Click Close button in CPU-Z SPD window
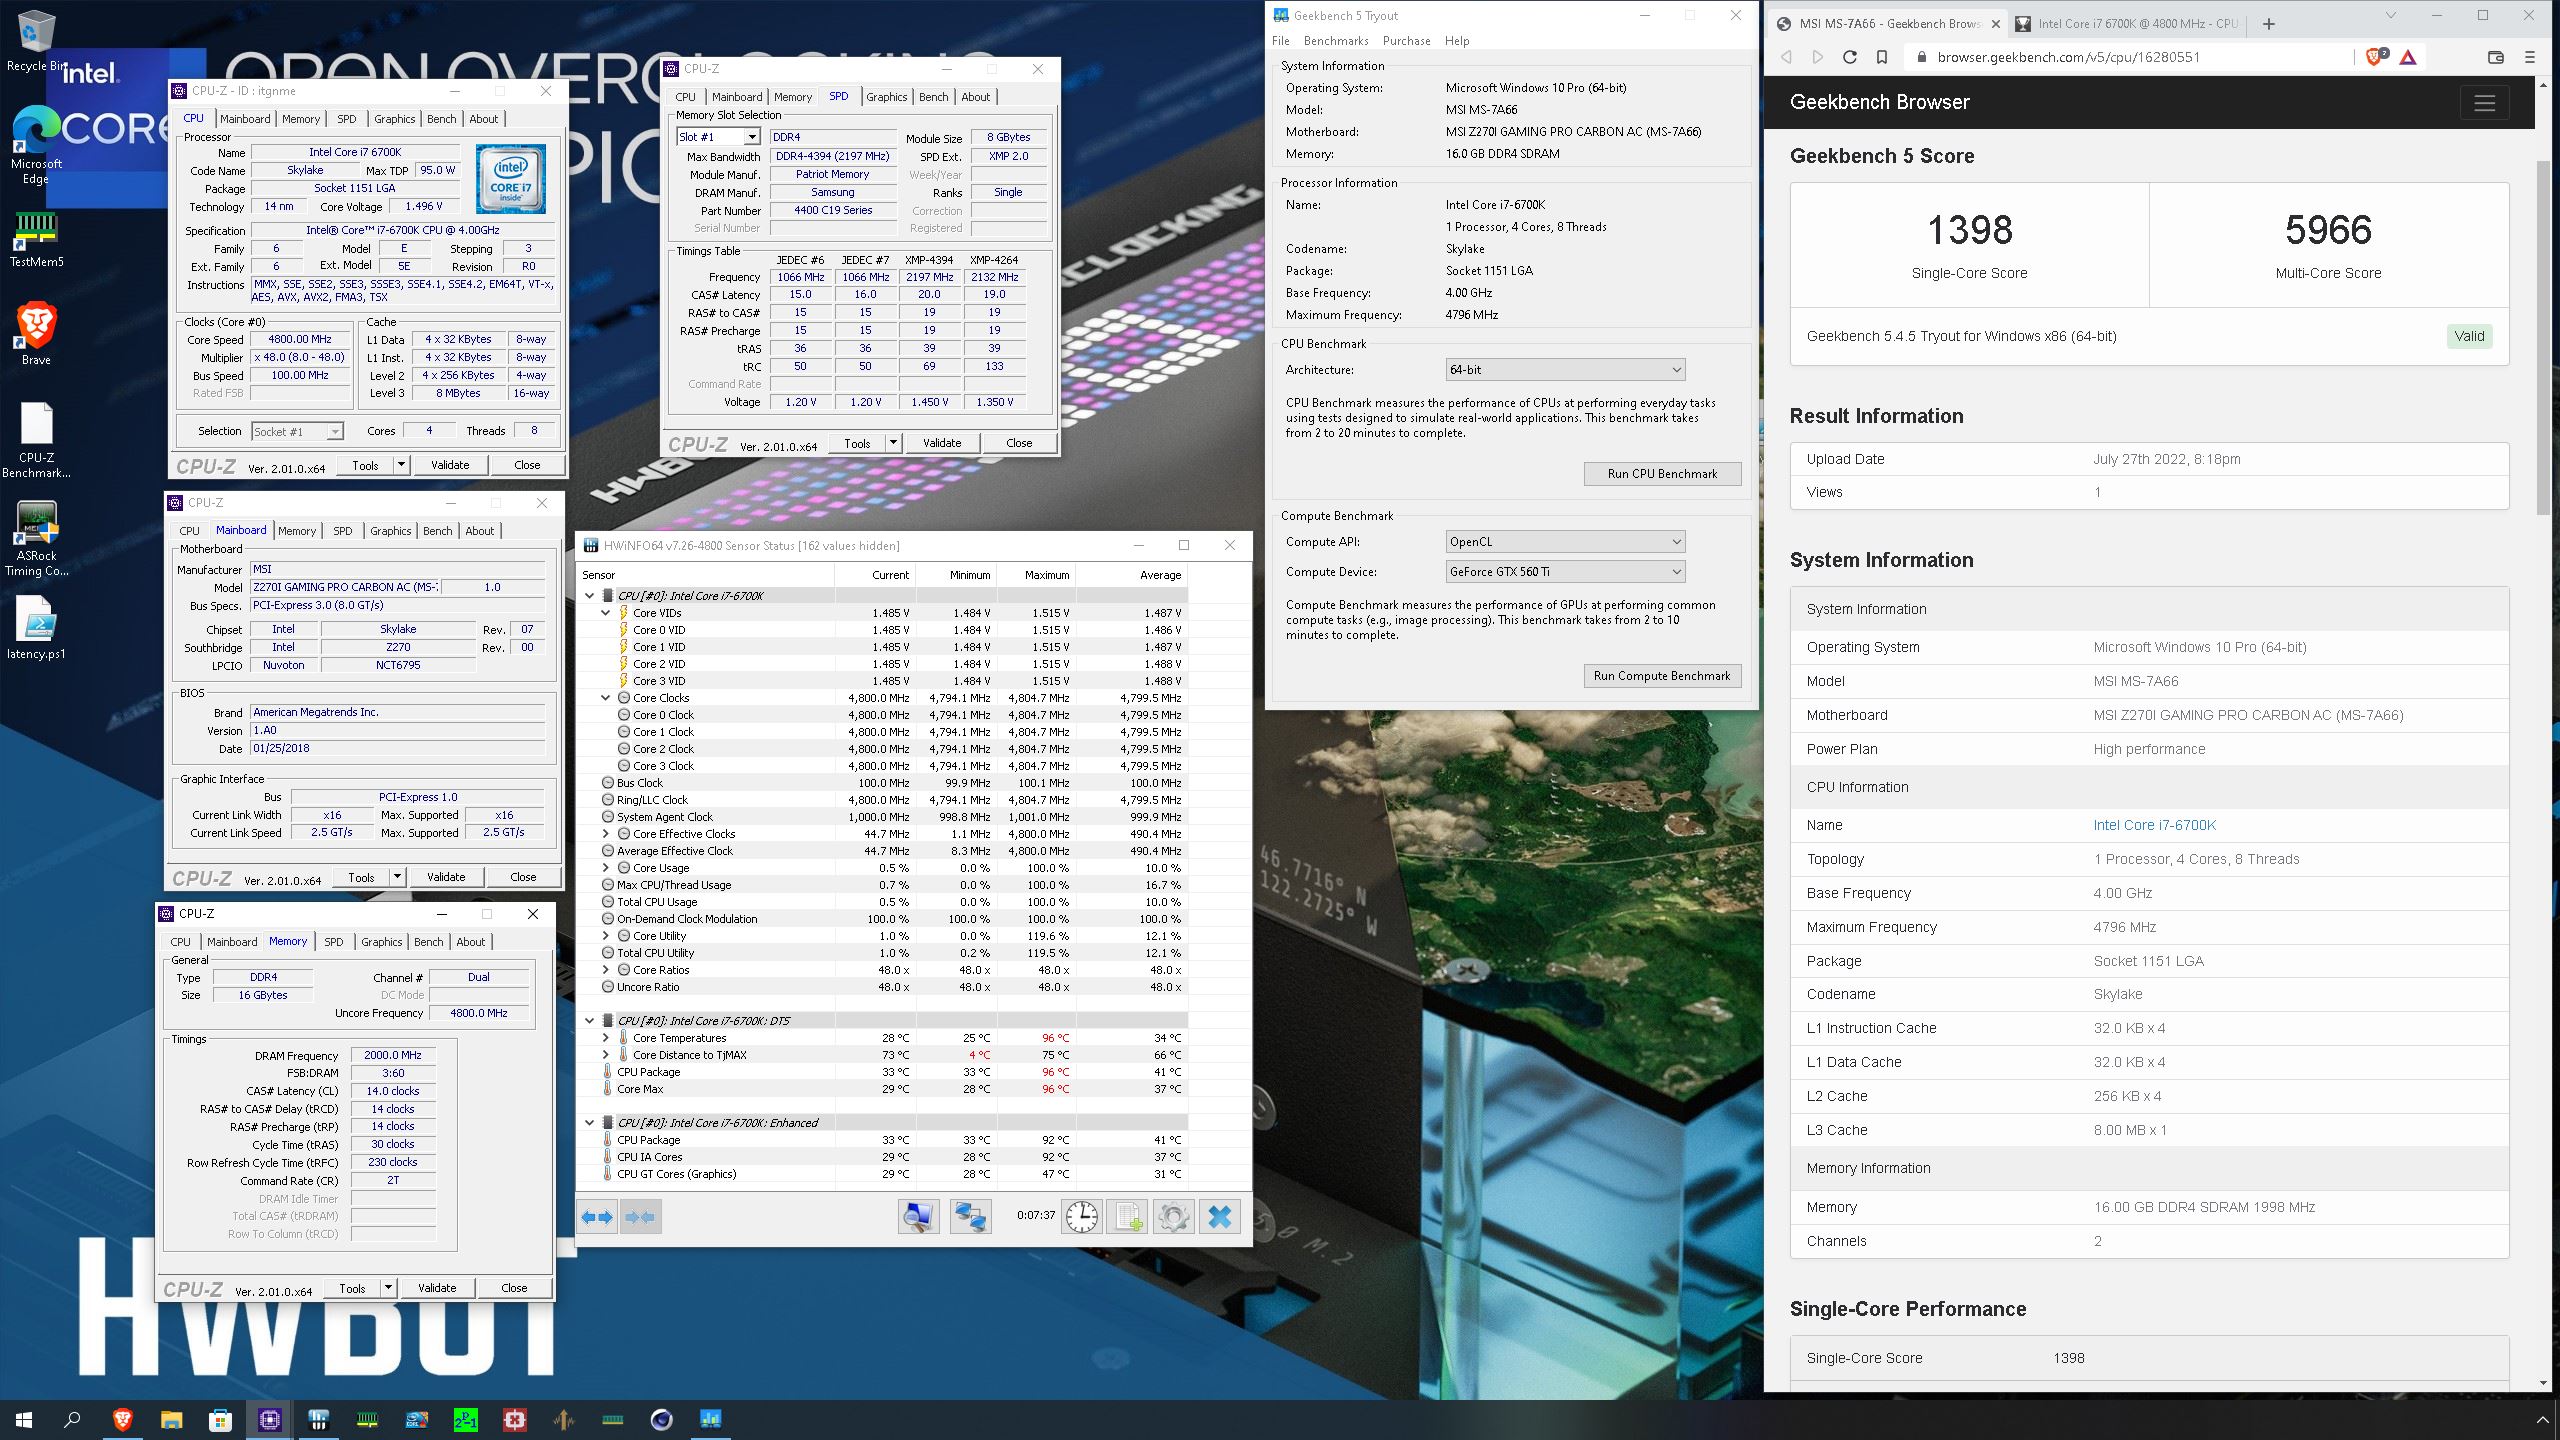Image resolution: width=2560 pixels, height=1440 pixels. tap(1019, 443)
